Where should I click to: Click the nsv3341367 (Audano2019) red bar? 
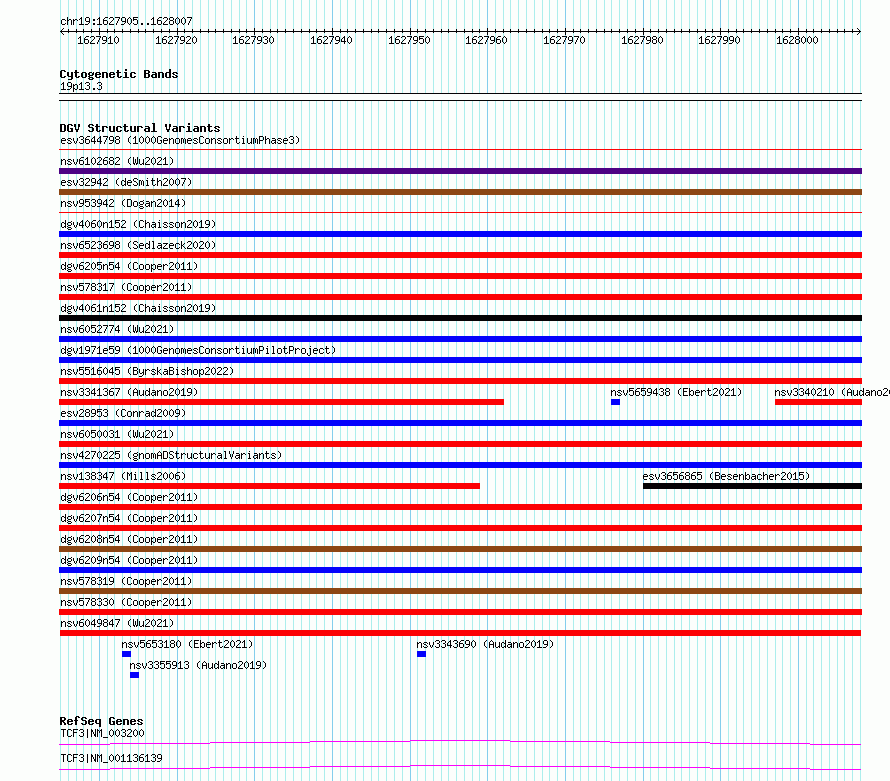coord(282,402)
